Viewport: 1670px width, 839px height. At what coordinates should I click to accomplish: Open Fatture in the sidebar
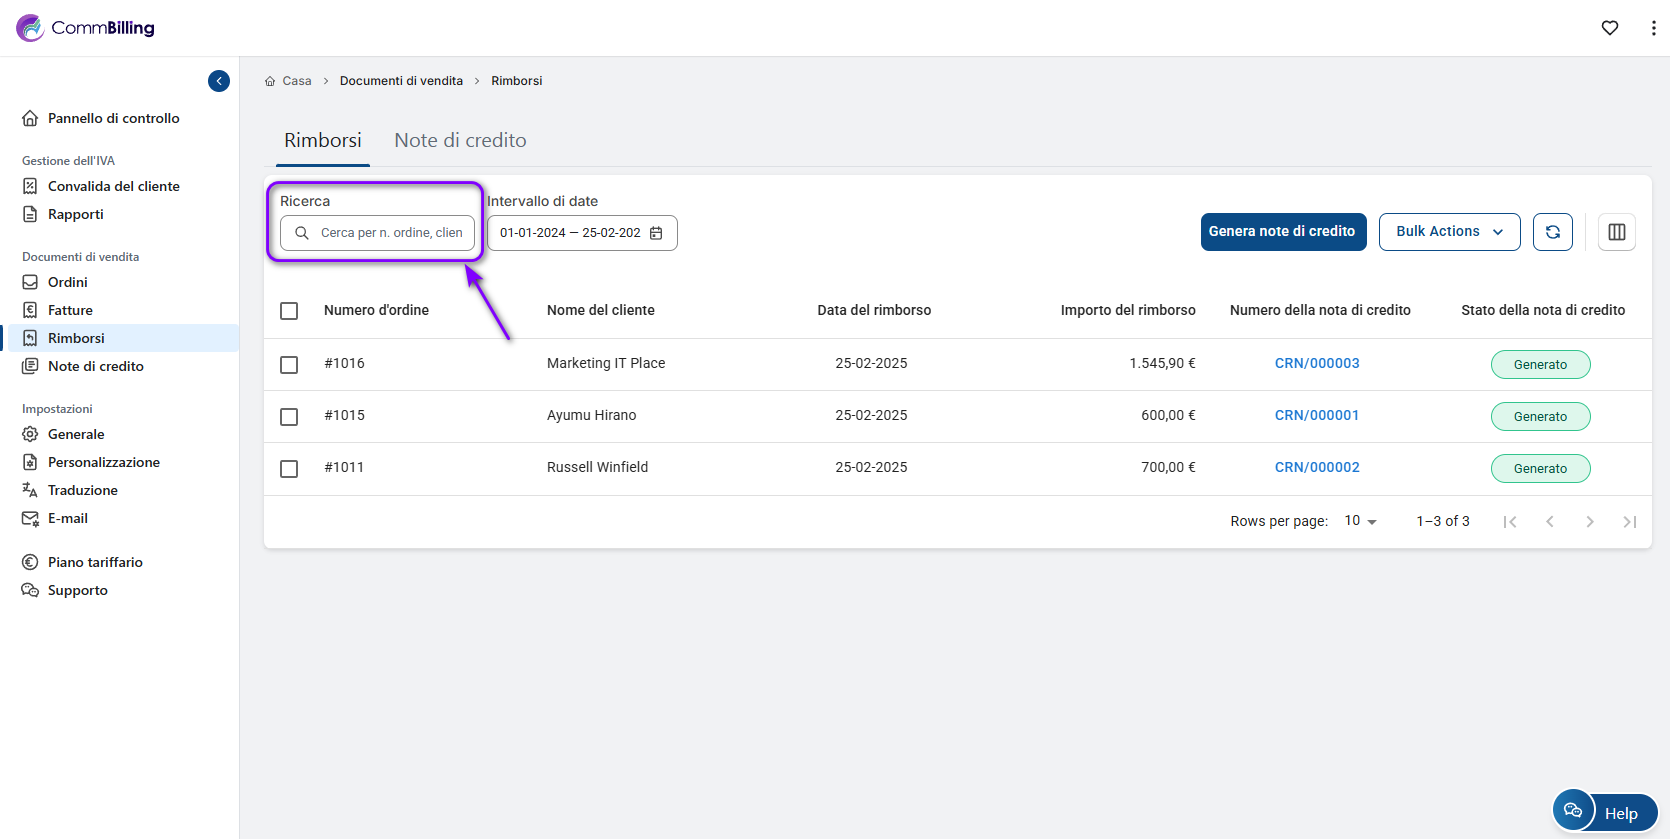click(x=70, y=310)
